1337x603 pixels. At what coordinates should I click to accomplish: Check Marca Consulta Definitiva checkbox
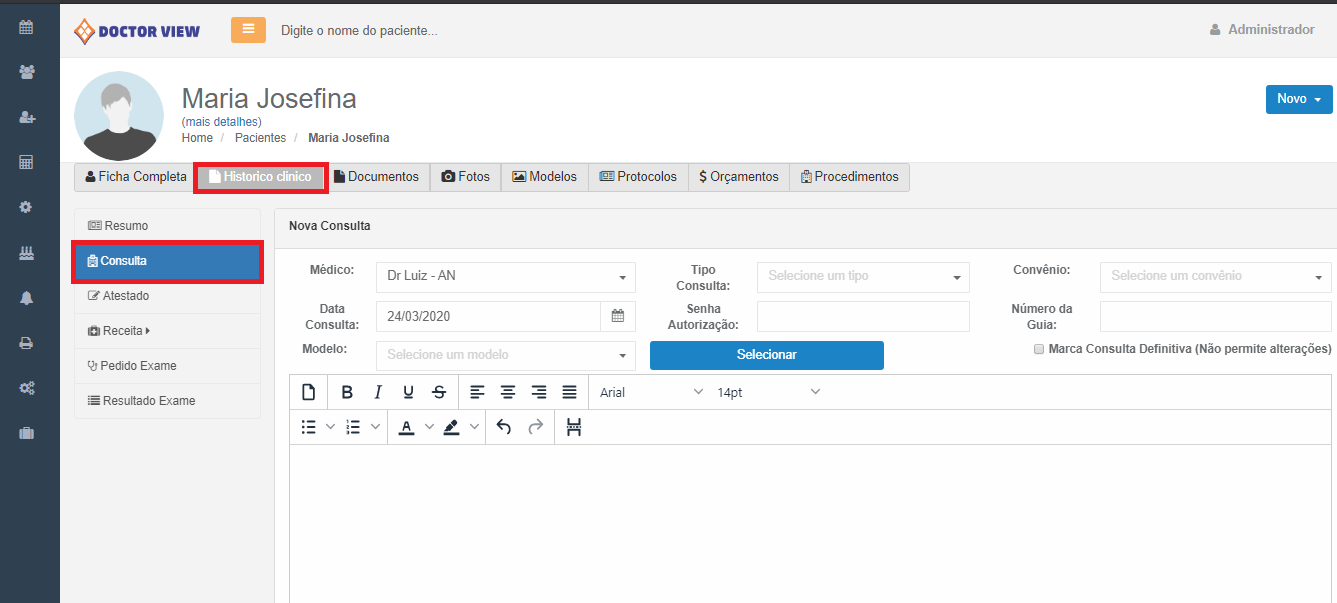coord(1039,349)
